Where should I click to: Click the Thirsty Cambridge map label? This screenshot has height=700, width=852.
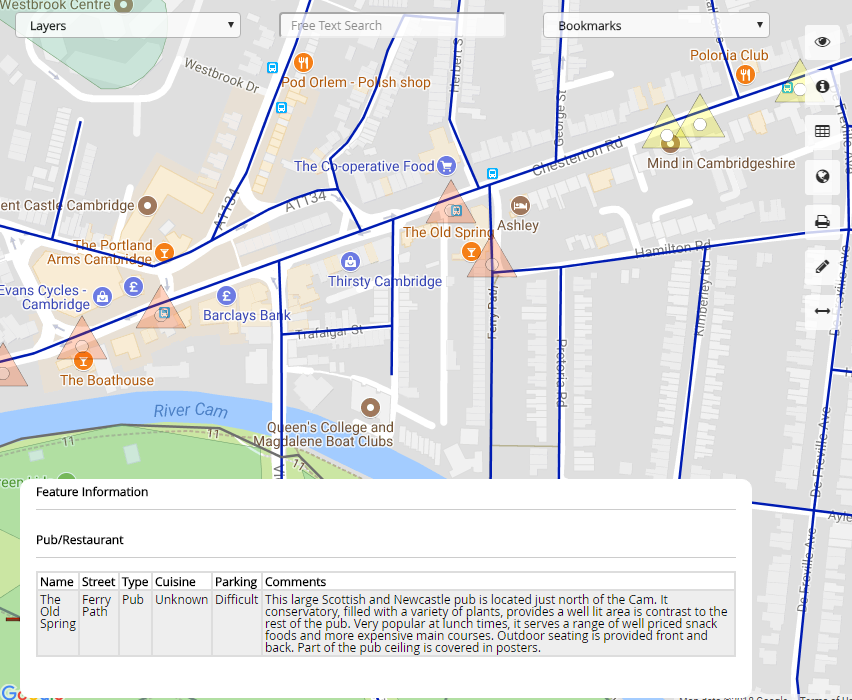(x=385, y=282)
